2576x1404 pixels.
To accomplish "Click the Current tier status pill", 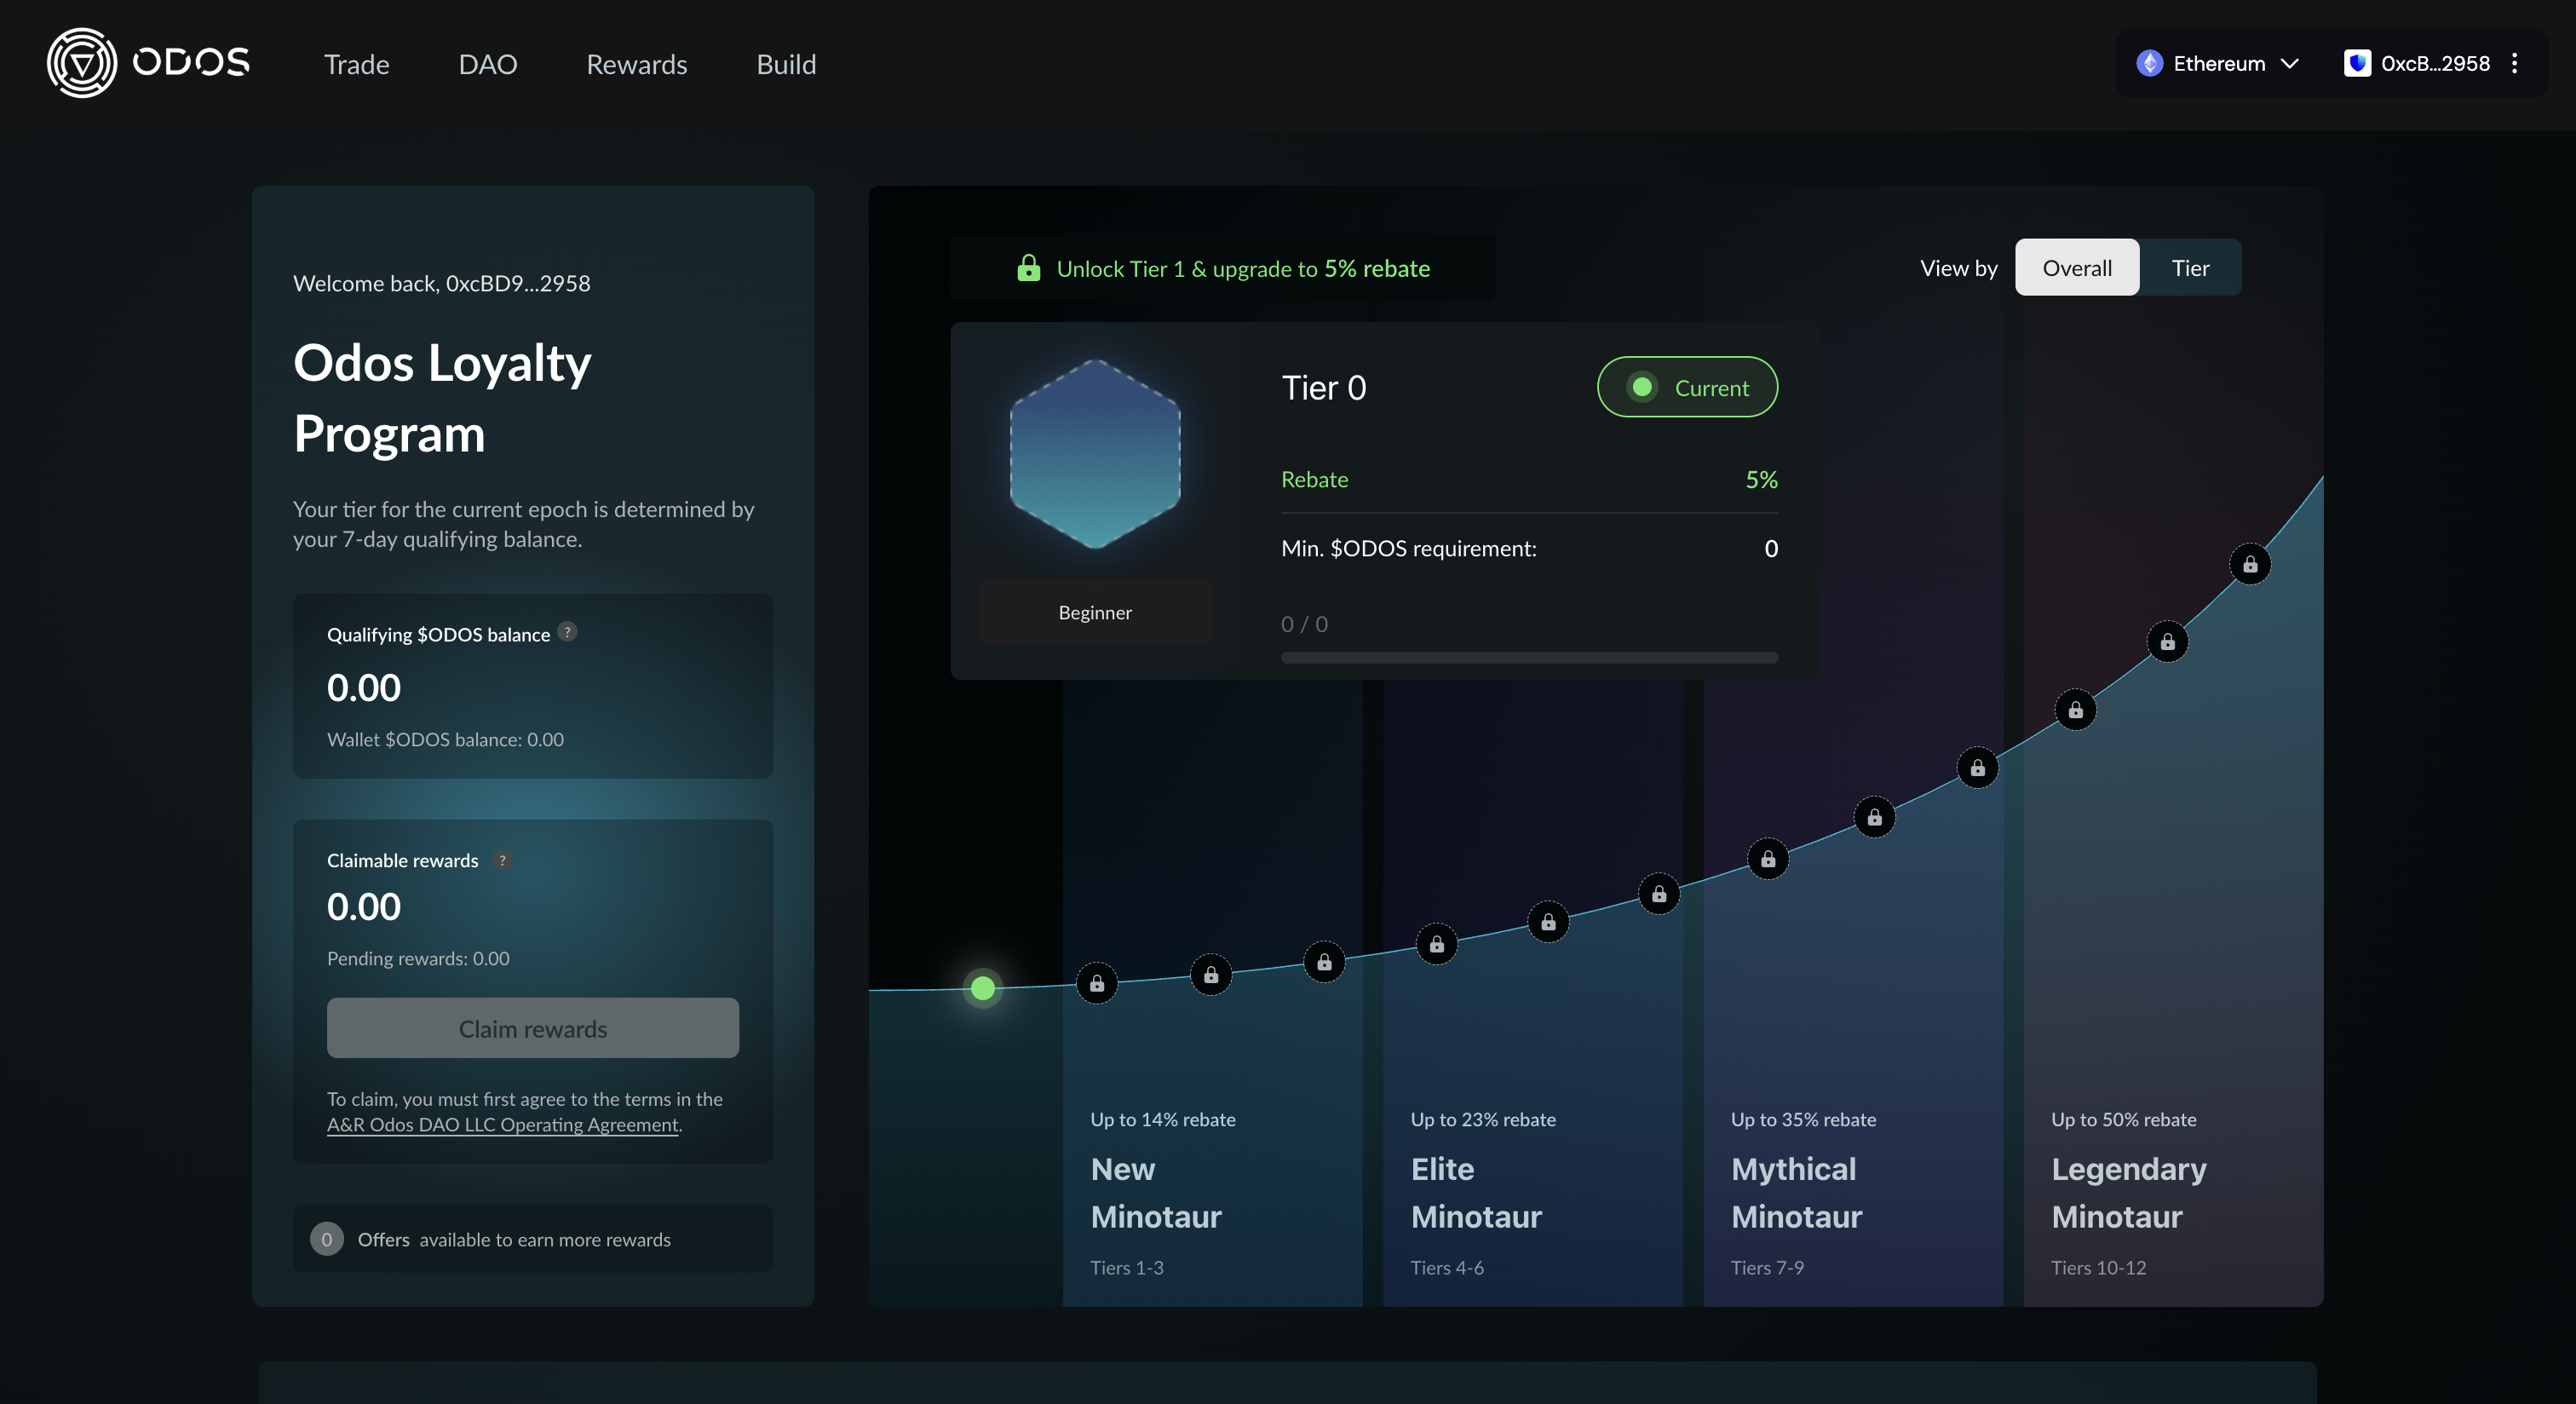I will click(1687, 388).
